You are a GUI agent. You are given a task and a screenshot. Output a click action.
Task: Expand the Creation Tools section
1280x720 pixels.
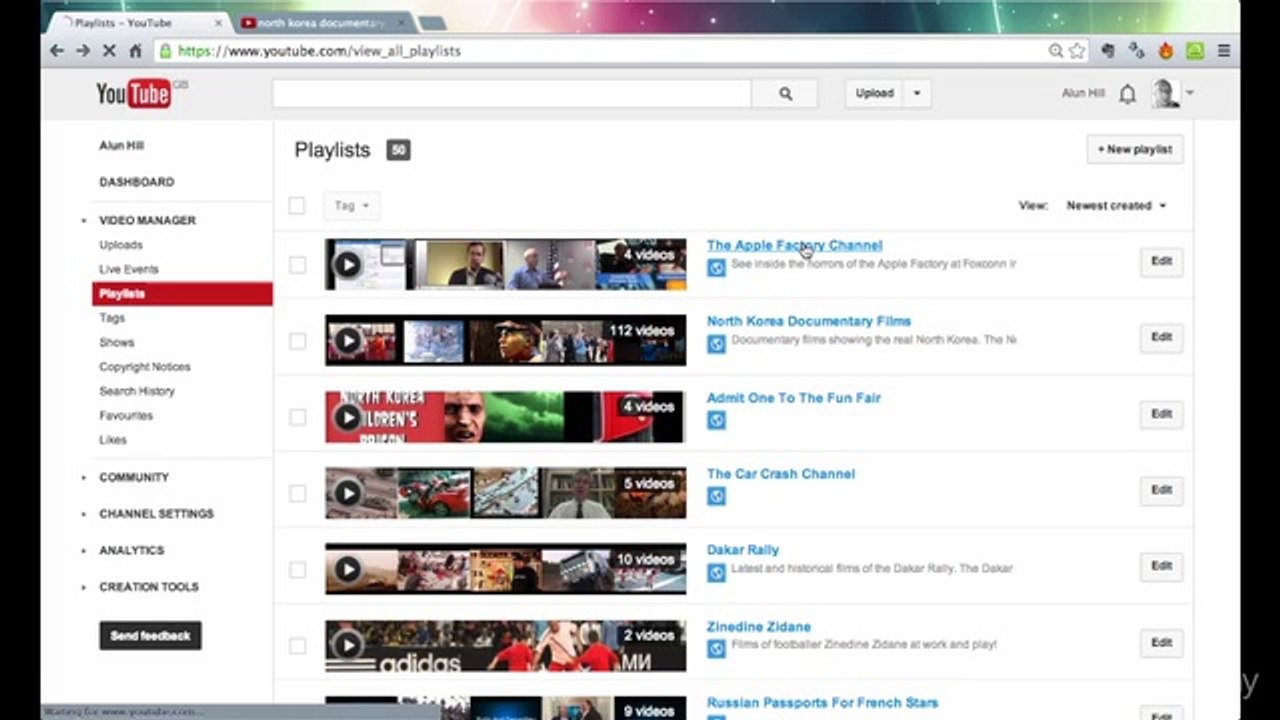(84, 587)
